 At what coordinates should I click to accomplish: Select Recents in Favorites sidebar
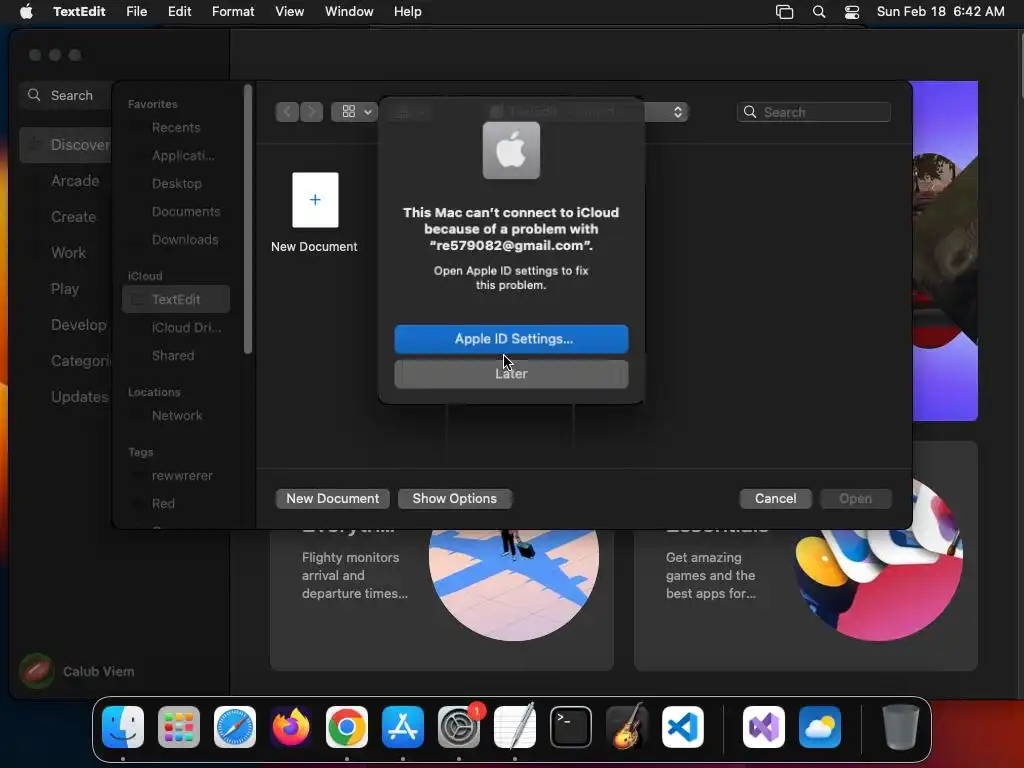tap(176, 127)
